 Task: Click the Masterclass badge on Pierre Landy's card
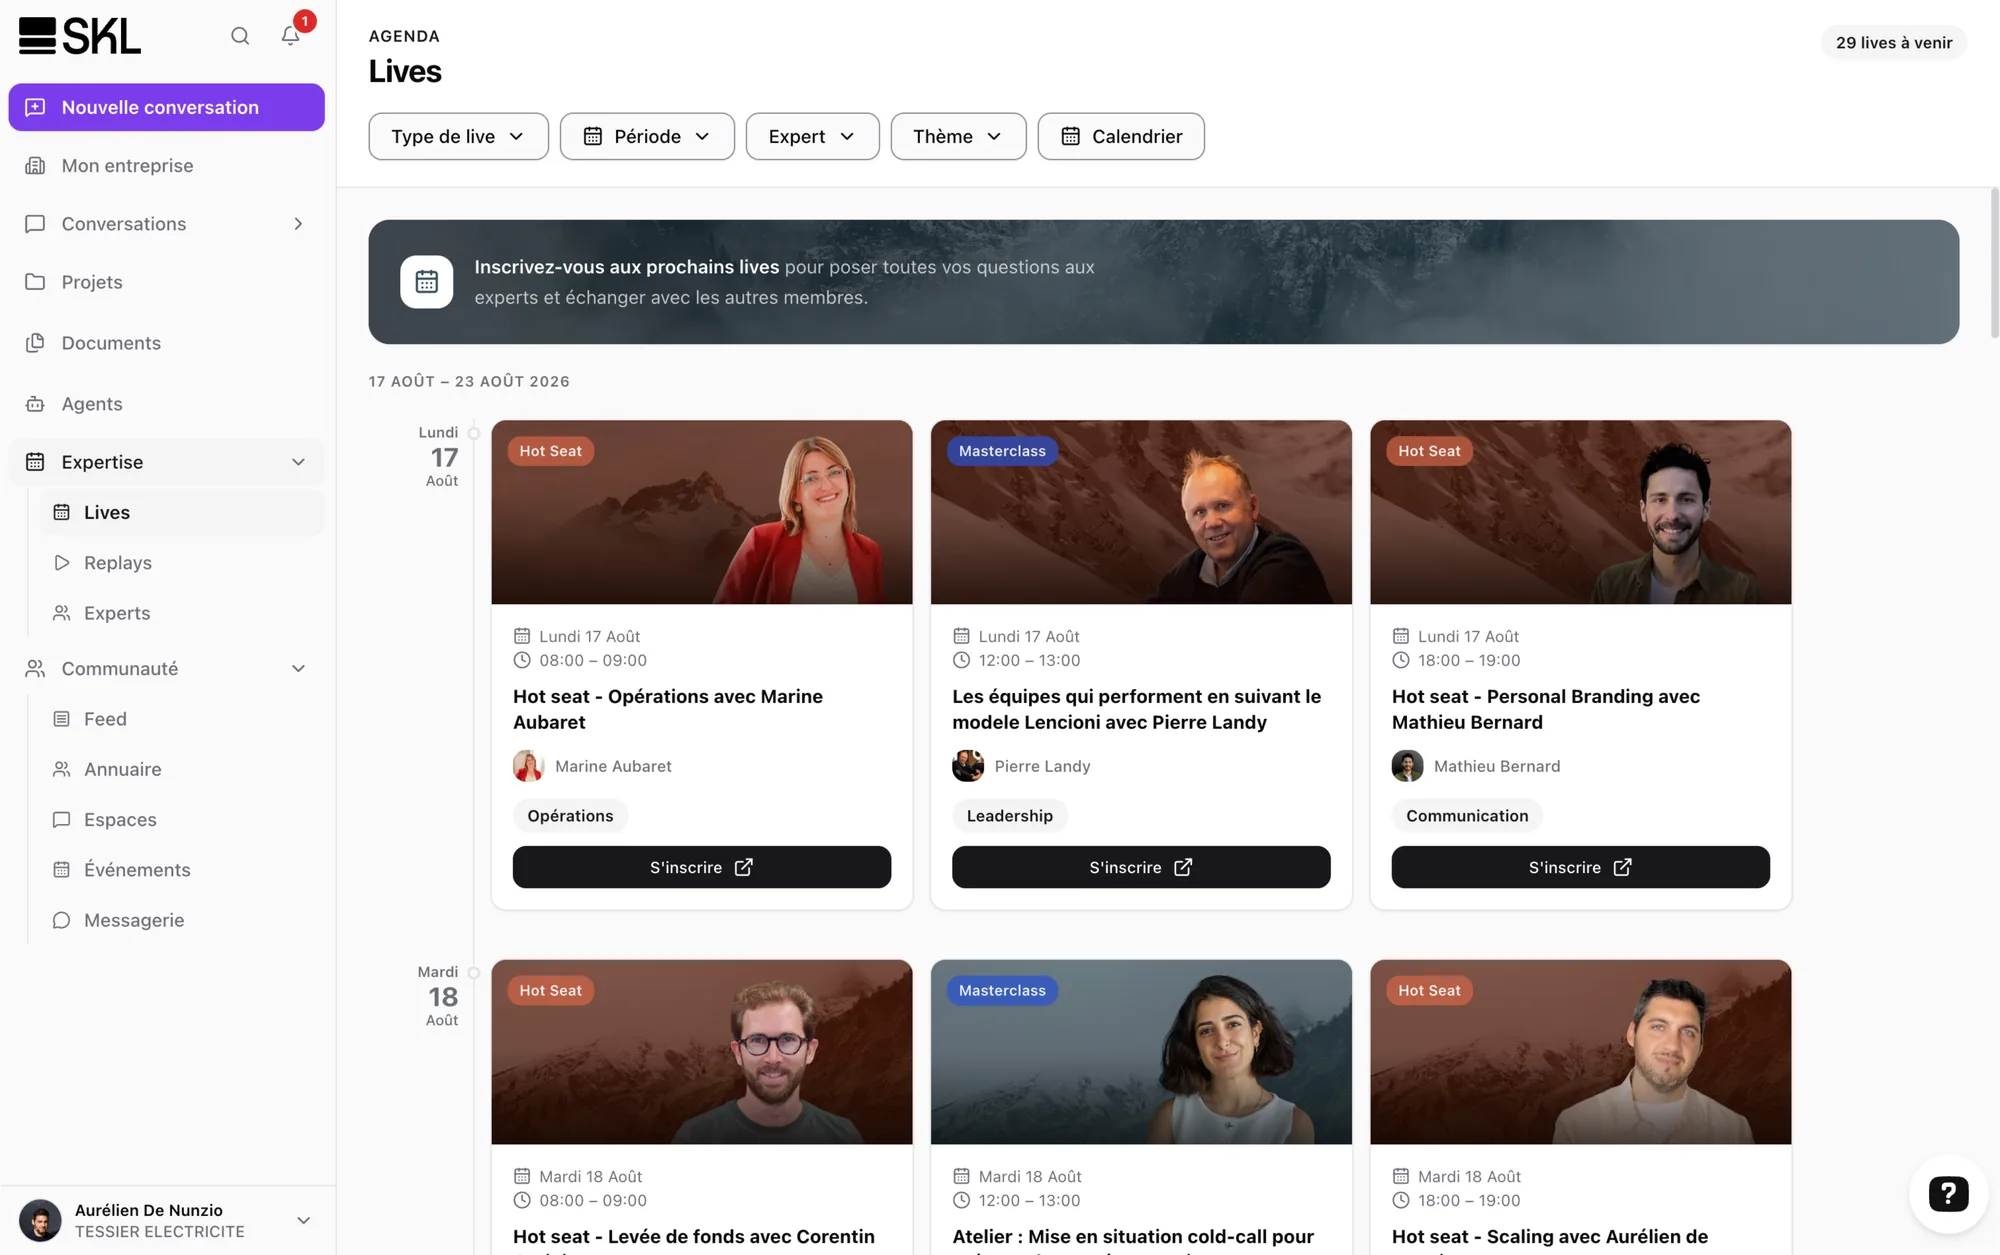pyautogui.click(x=1002, y=451)
